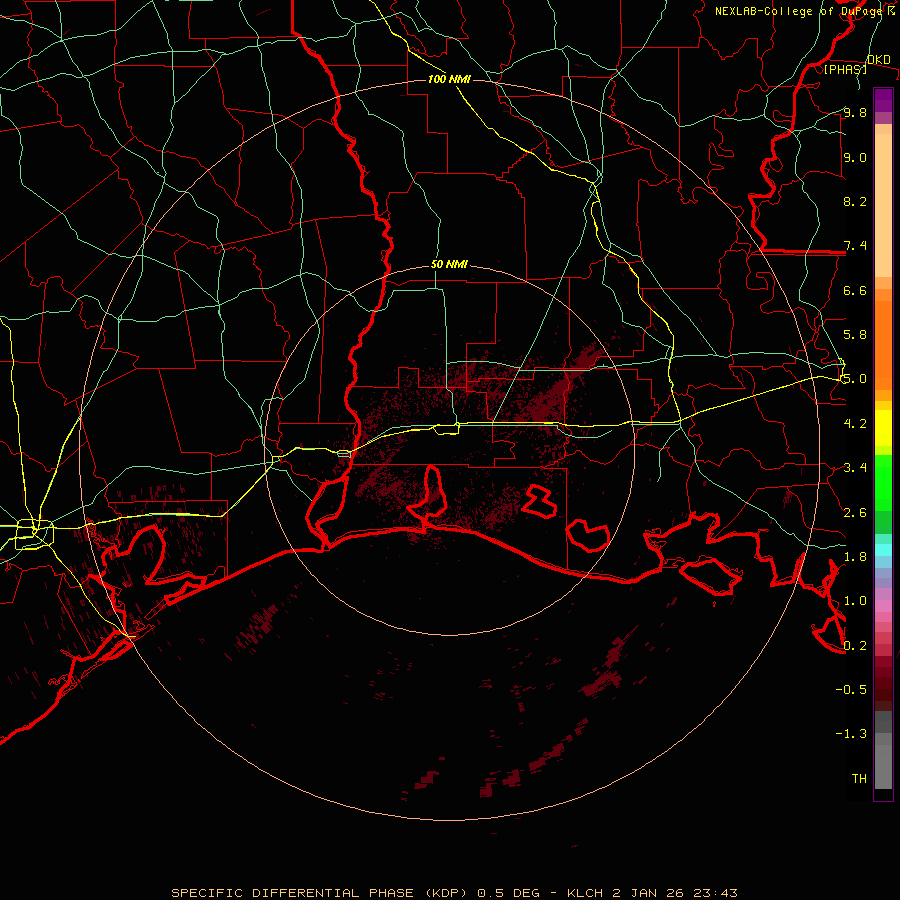Pick the purple swatch atop color bar
The height and width of the screenshot is (900, 900).
[883, 100]
